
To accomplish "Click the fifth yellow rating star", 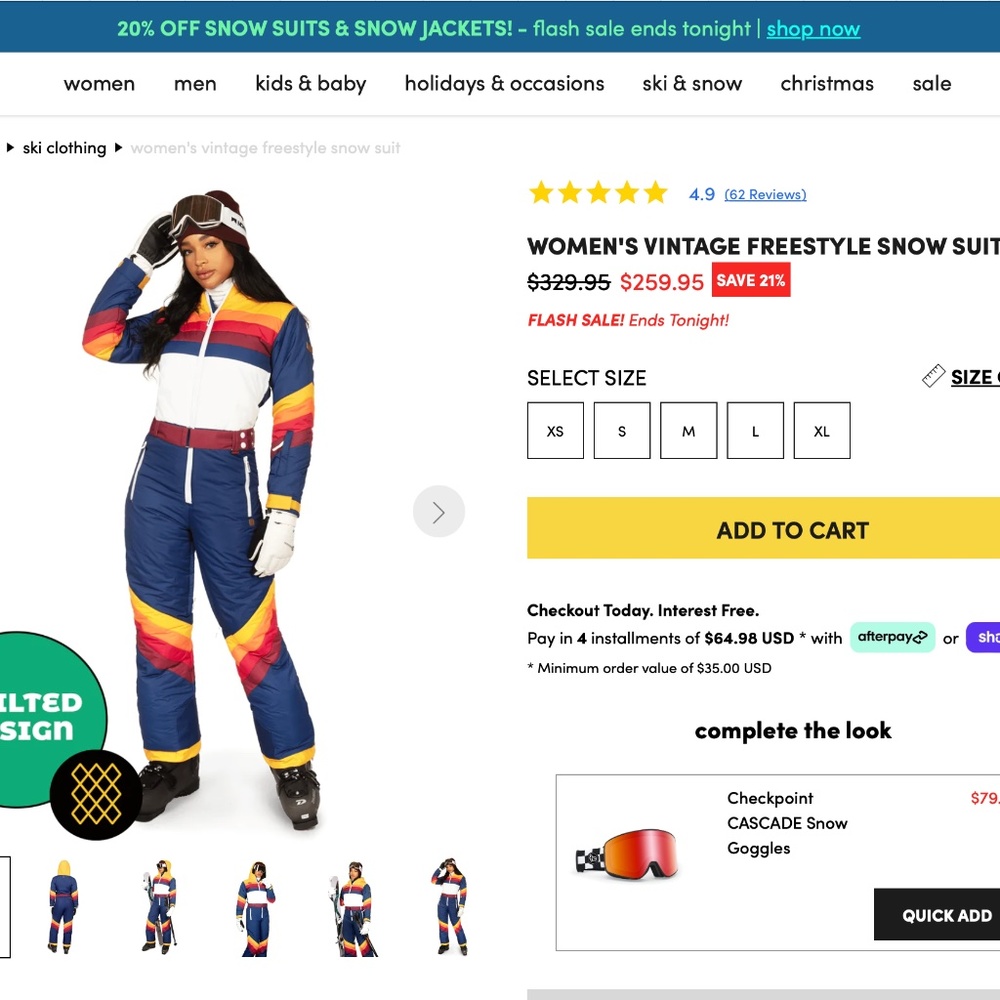I will point(654,192).
